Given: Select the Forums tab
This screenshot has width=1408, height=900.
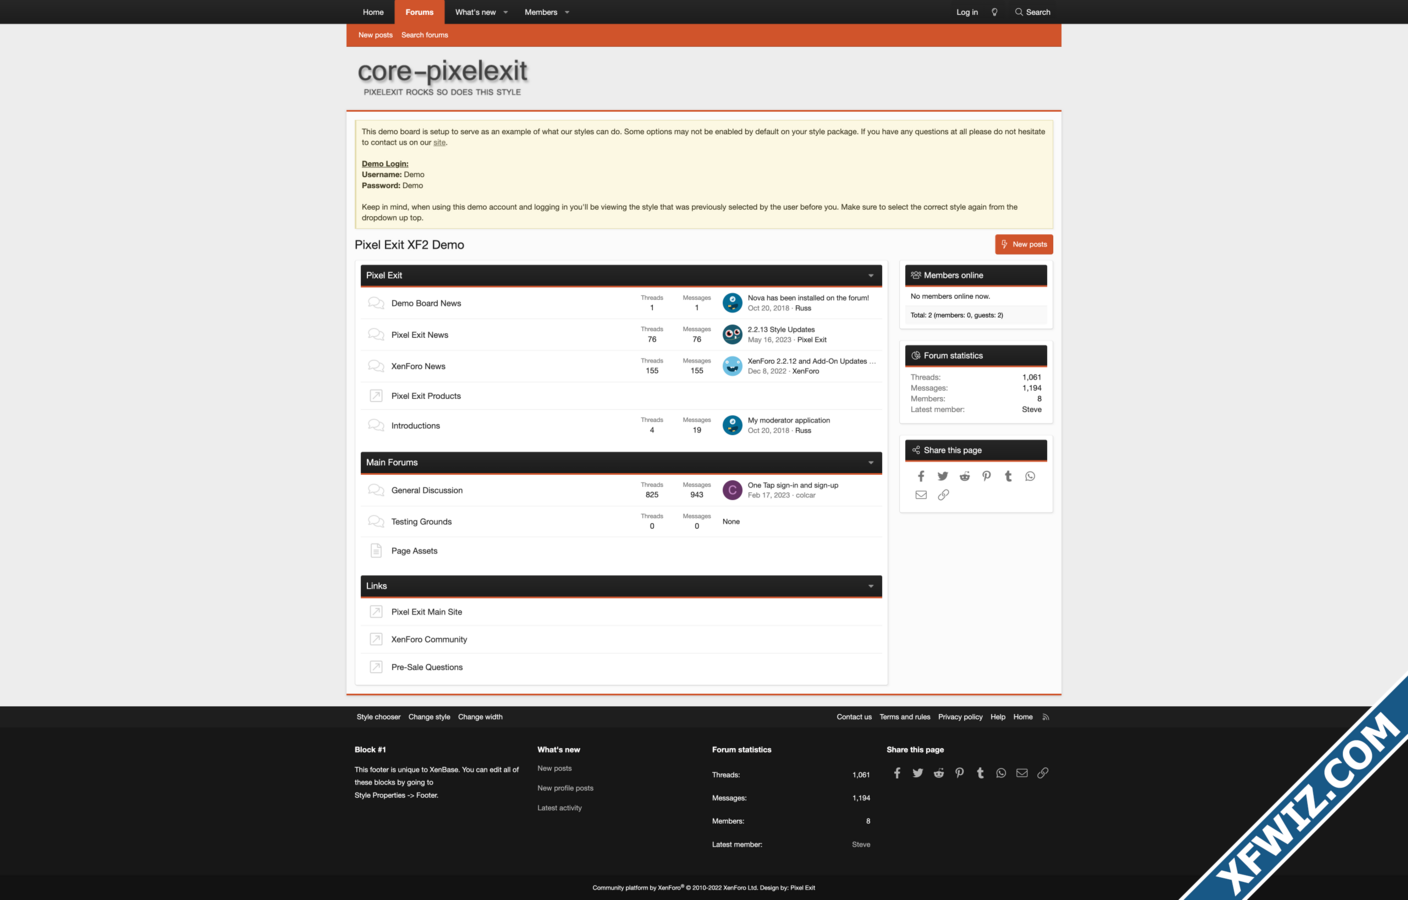Looking at the screenshot, I should click(x=419, y=12).
